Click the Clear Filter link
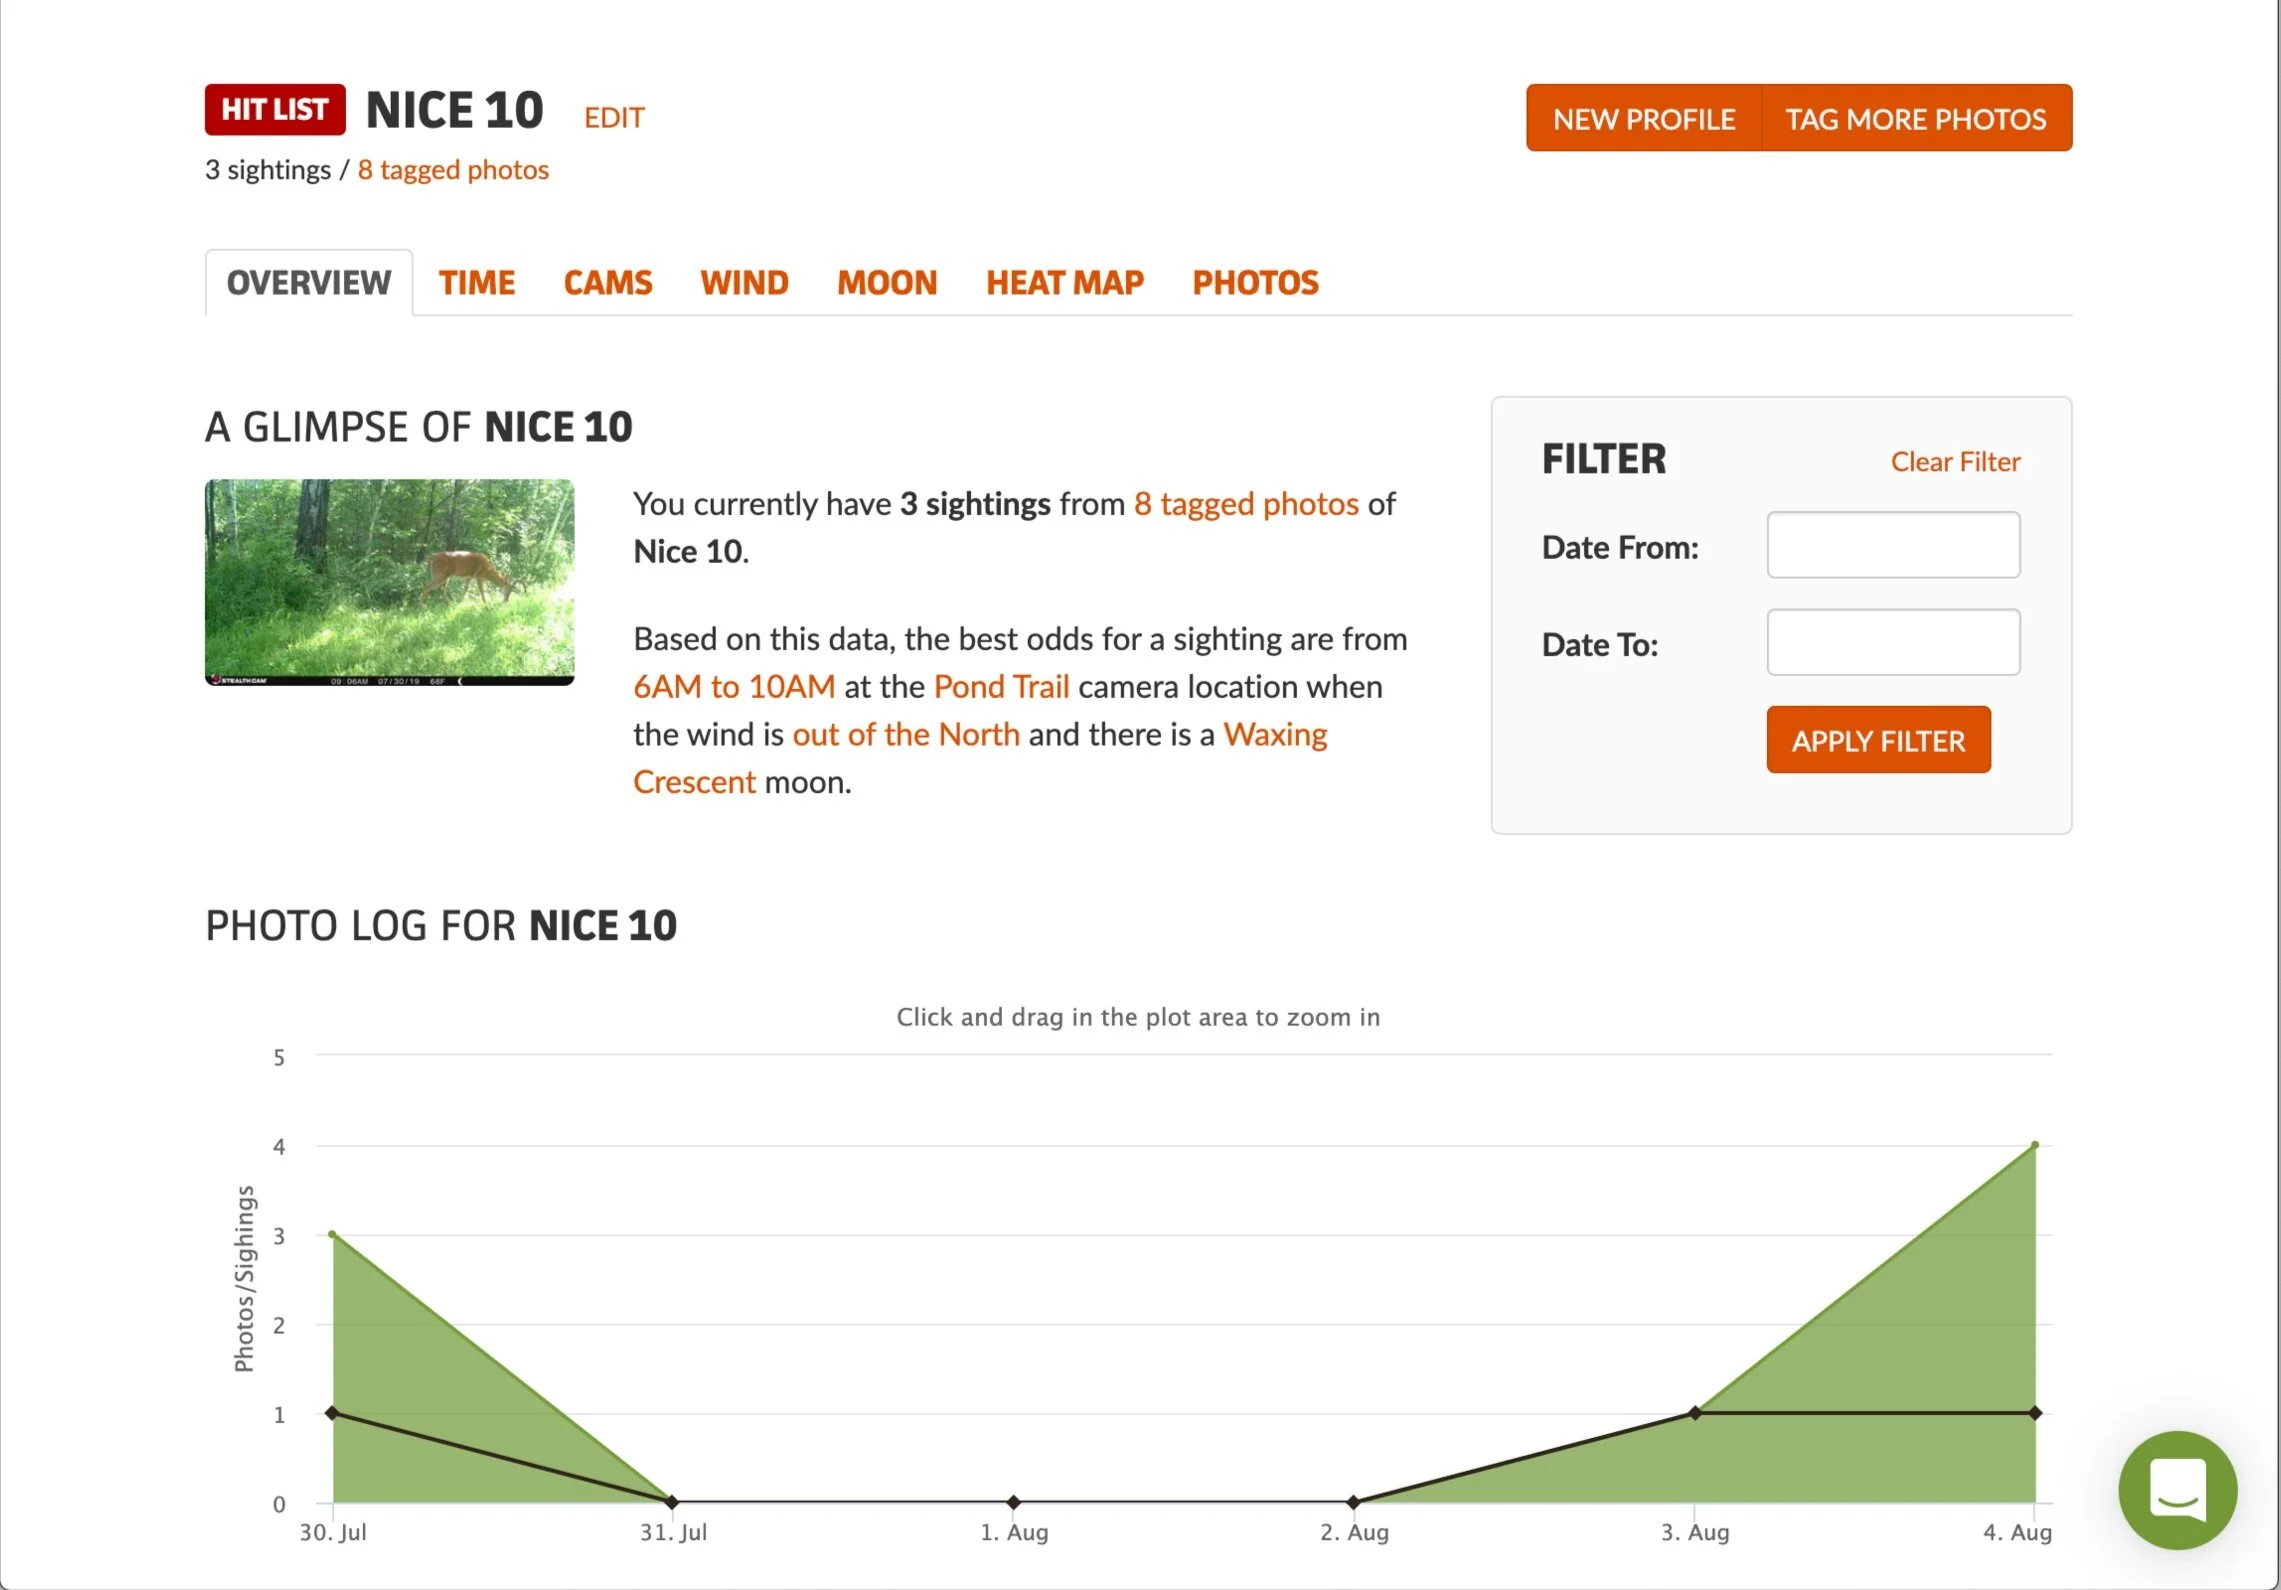 click(x=1955, y=461)
